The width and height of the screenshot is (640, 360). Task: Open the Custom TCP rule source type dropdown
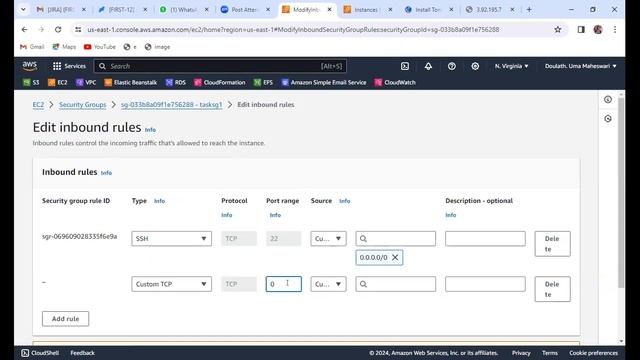point(328,284)
